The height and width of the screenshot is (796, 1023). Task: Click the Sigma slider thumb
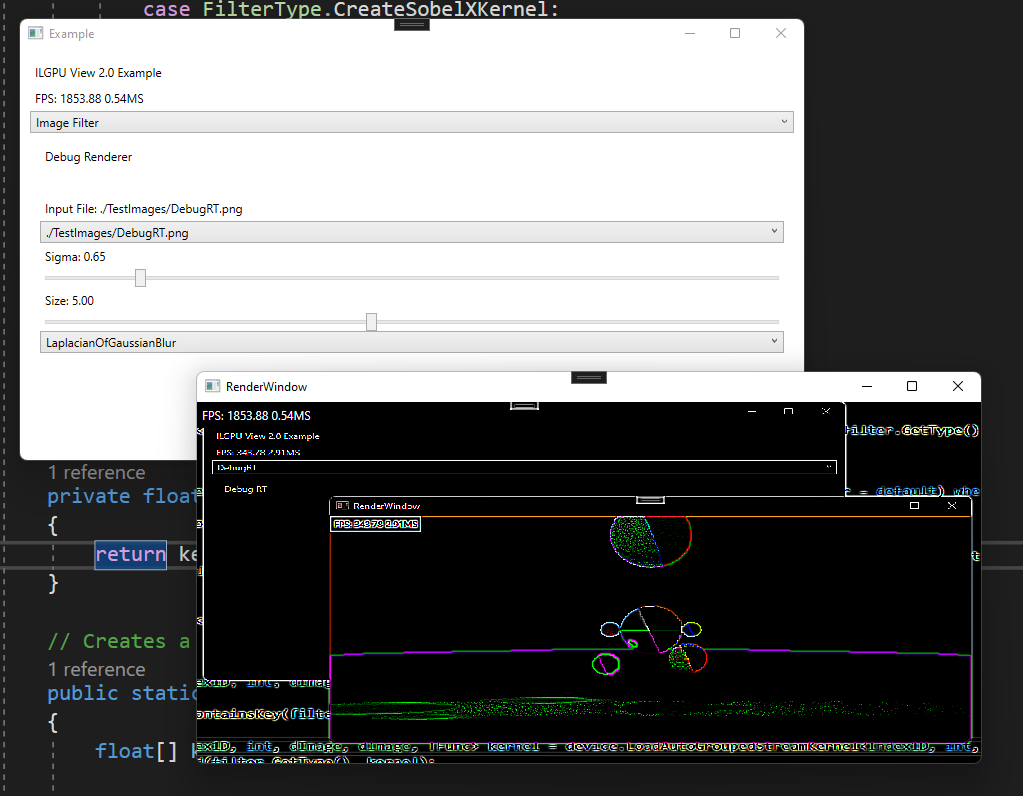pyautogui.click(x=140, y=278)
